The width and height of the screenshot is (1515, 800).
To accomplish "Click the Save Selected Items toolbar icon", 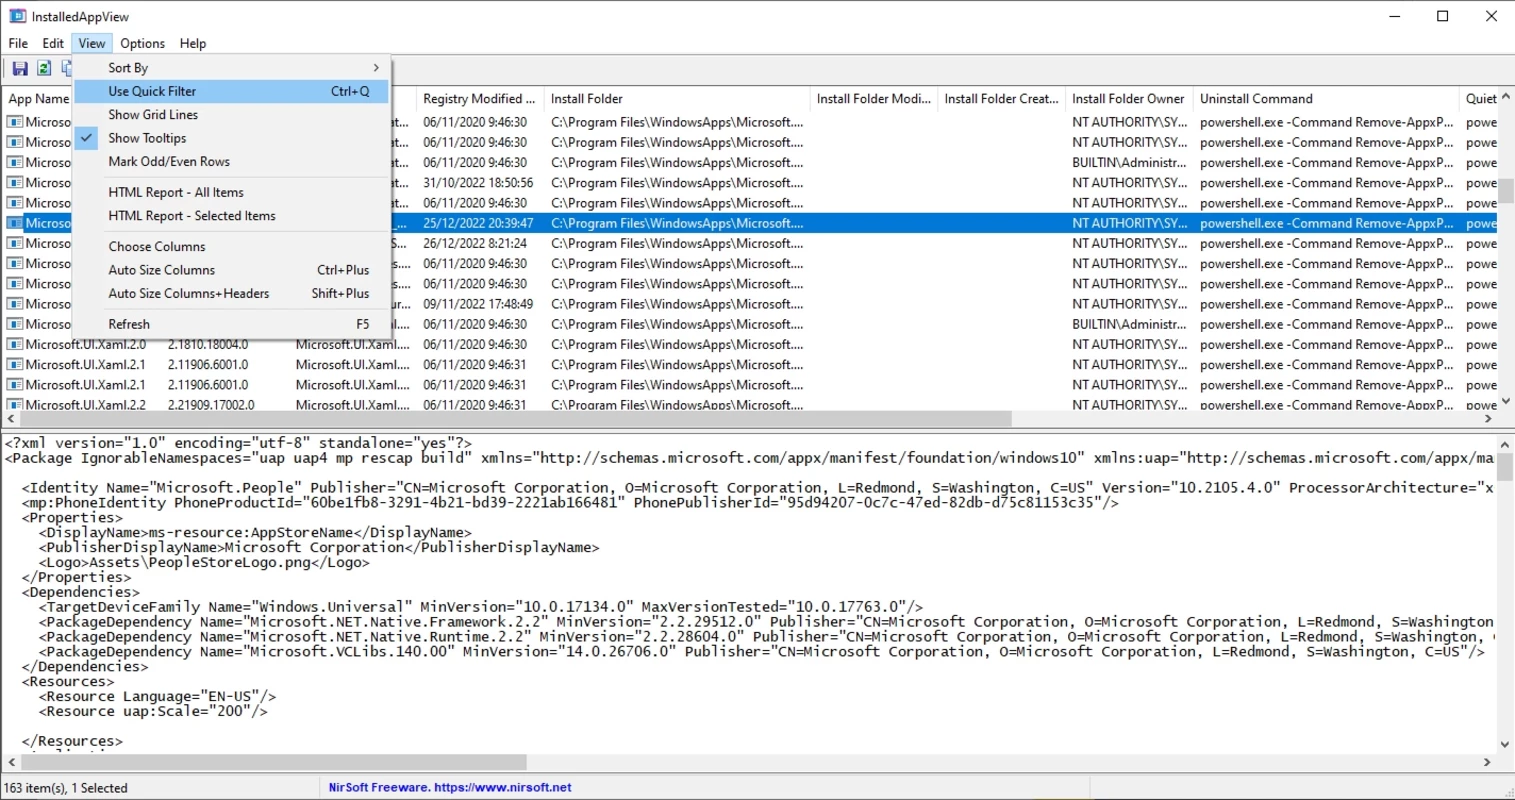I will point(19,68).
